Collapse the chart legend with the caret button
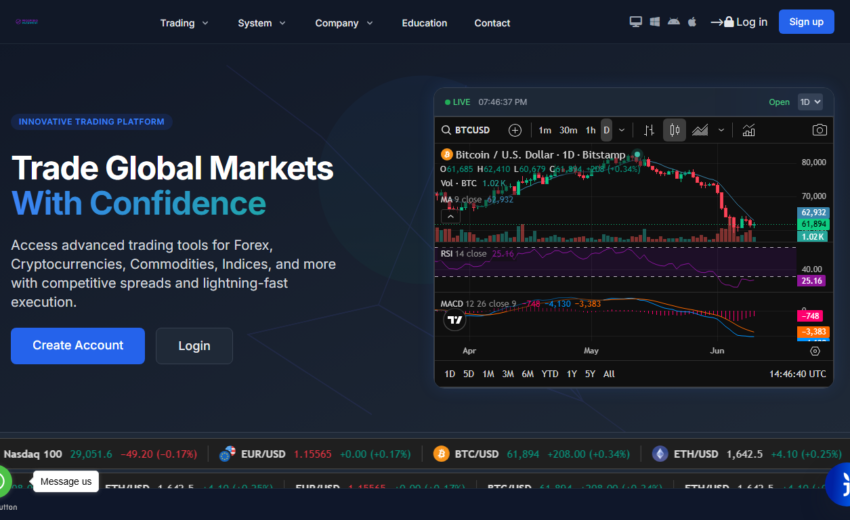Image resolution: width=850 pixels, height=520 pixels. pyautogui.click(x=450, y=216)
